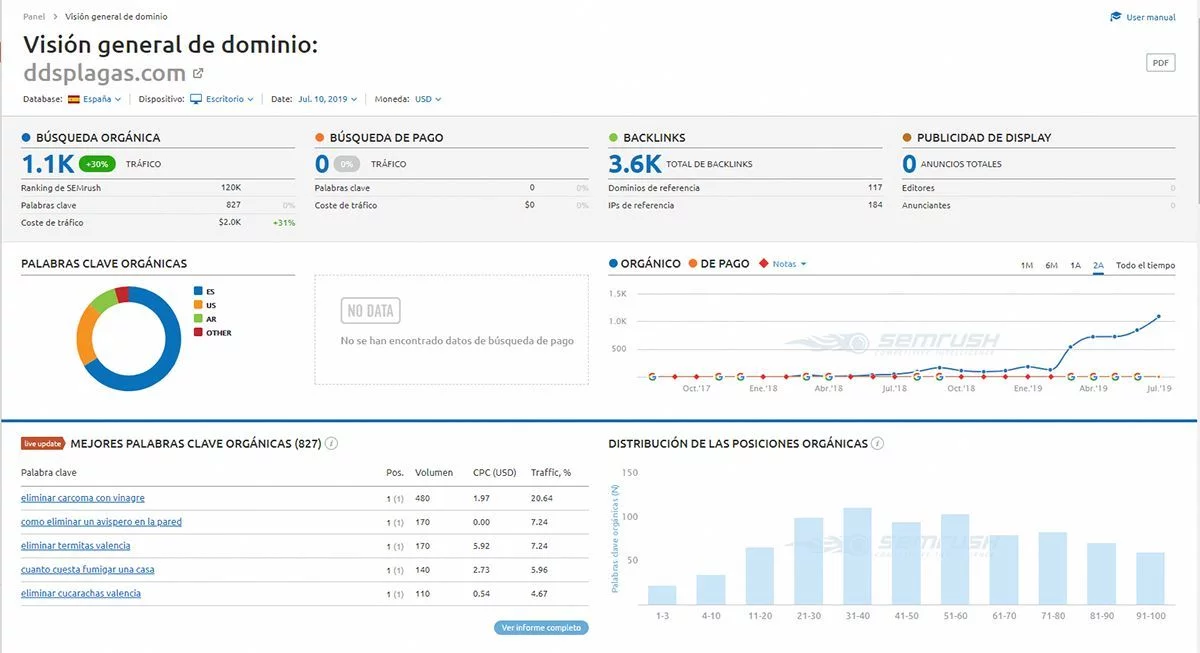Click the 3.6K total backlinks value
This screenshot has width=1200, height=653.
635,164
